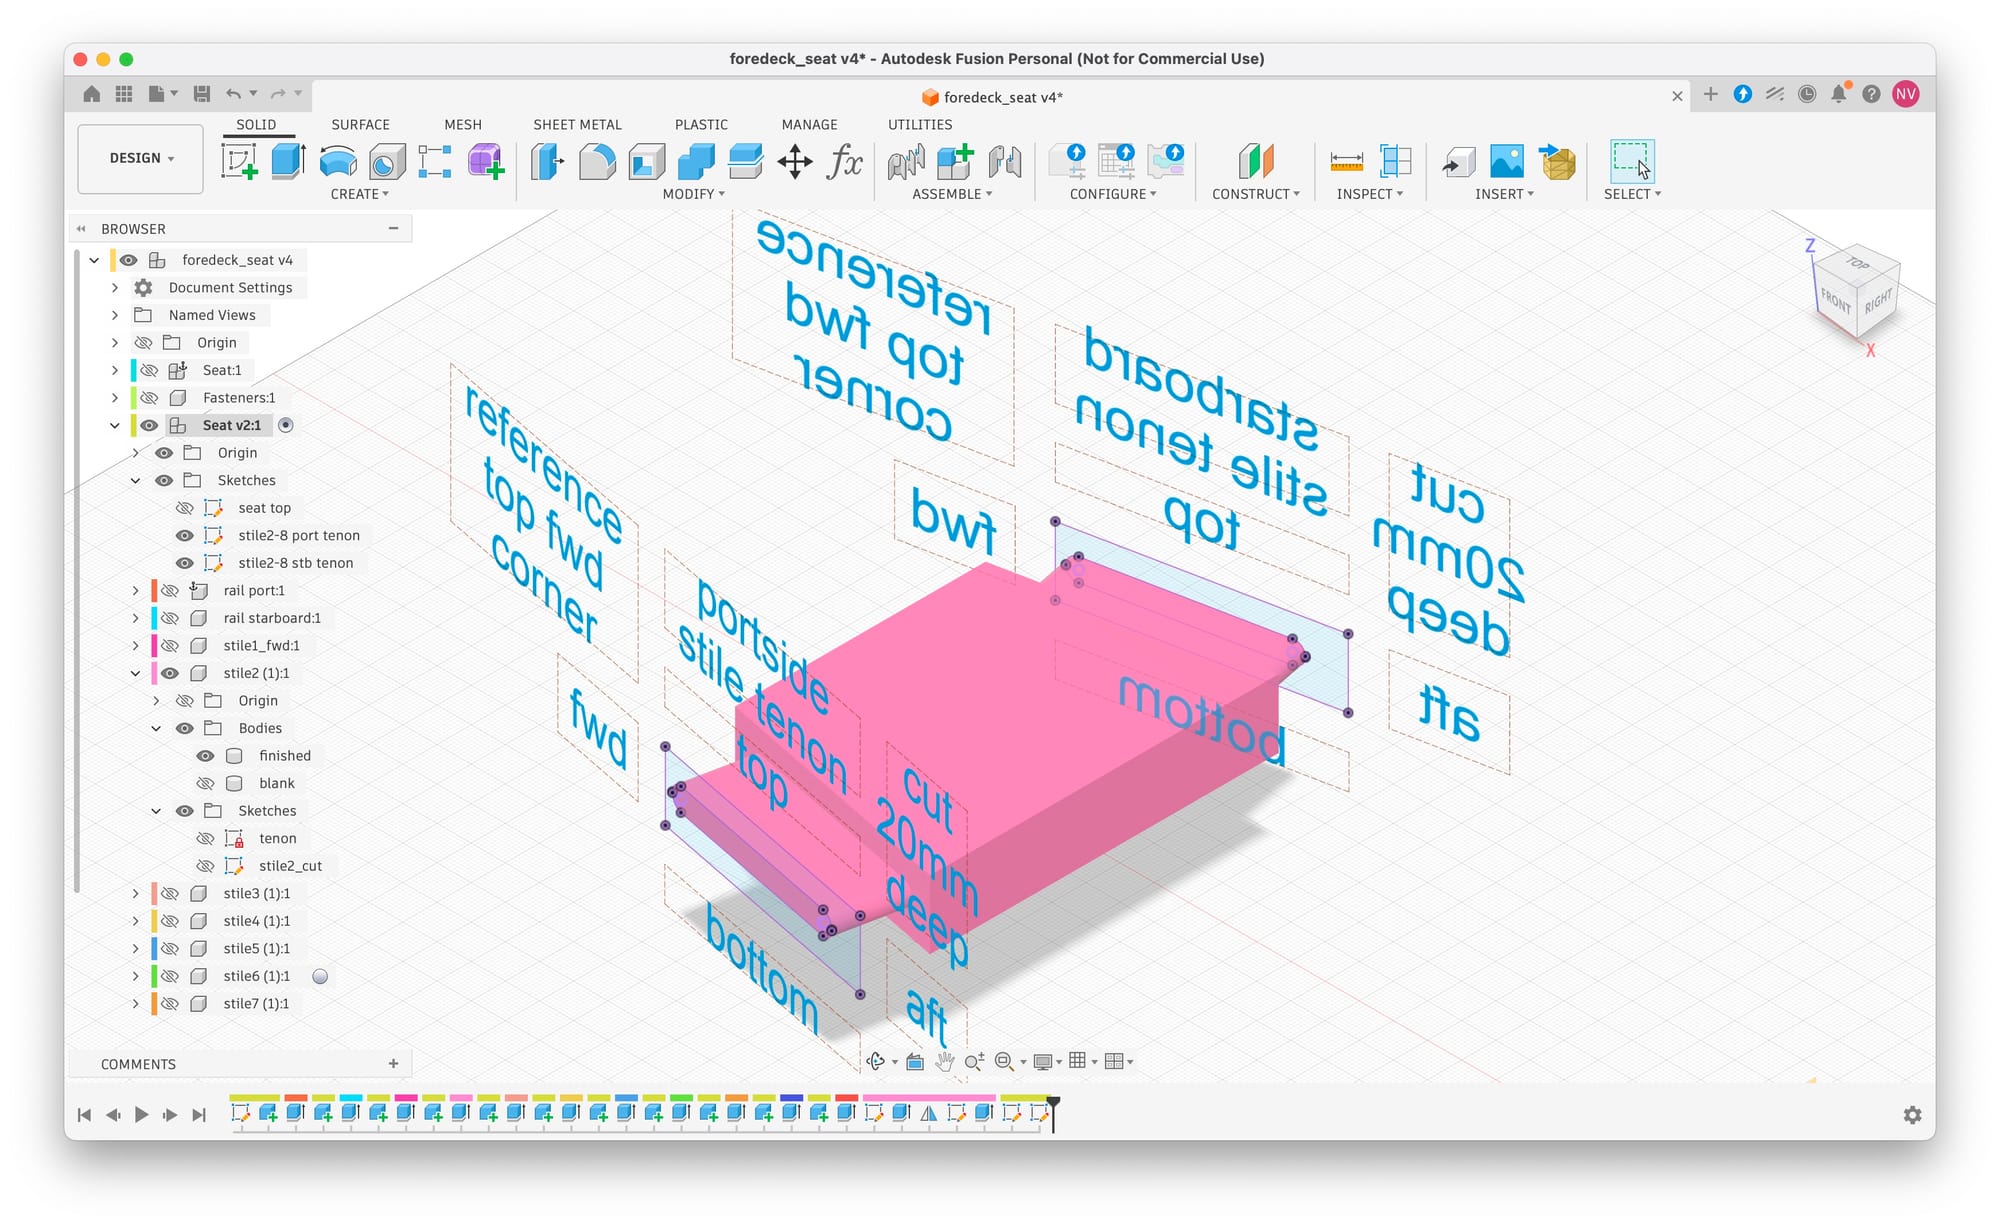Open the Job Status clock icon
This screenshot has height=1225, width=2000.
1807,94
